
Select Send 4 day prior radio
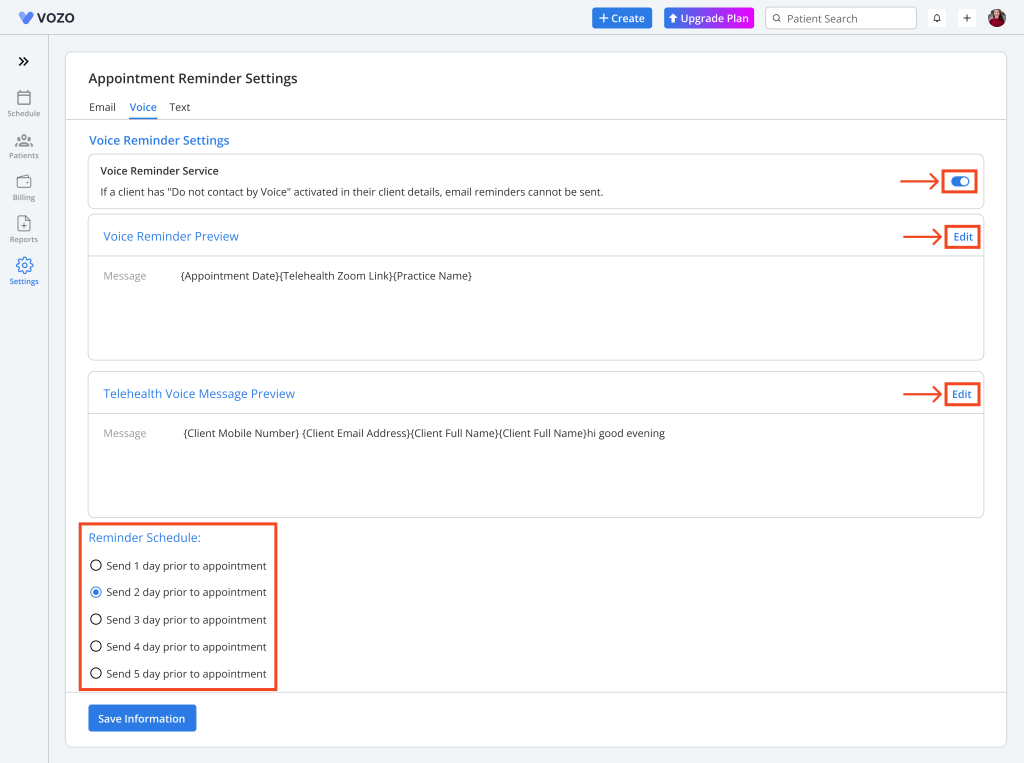pos(96,647)
